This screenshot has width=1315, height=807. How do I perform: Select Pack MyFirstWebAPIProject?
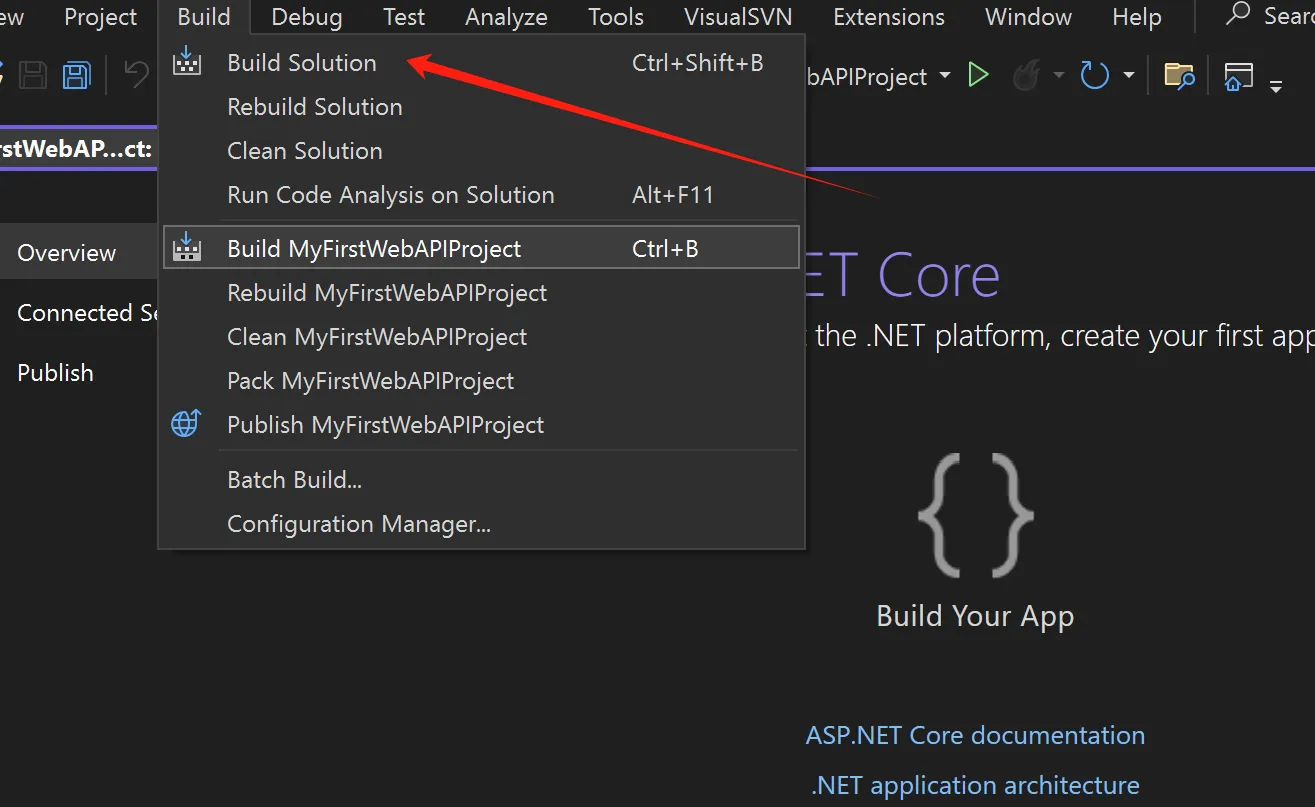481,380
